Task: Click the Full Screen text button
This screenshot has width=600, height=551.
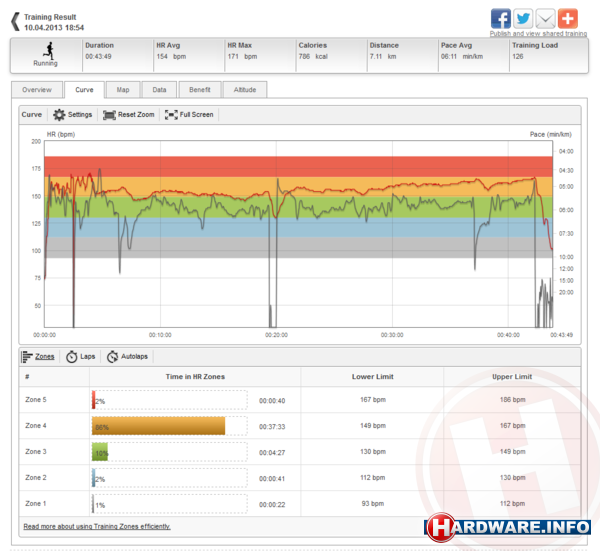Action: tap(196, 114)
